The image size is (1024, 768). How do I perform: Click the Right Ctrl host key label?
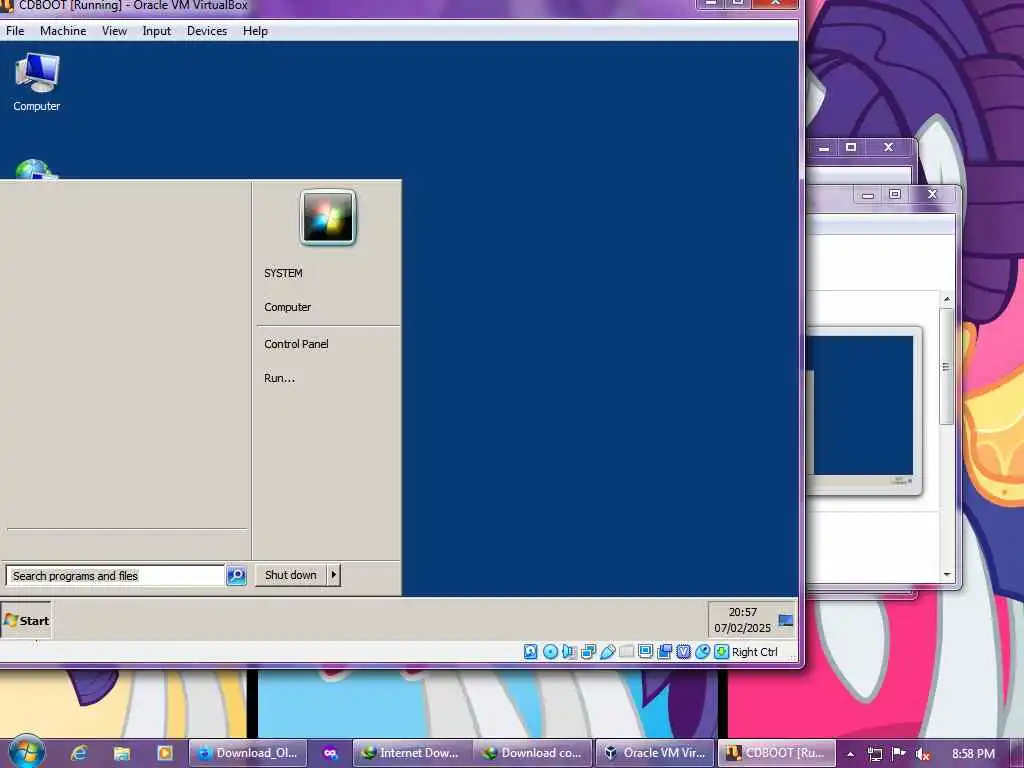point(754,652)
